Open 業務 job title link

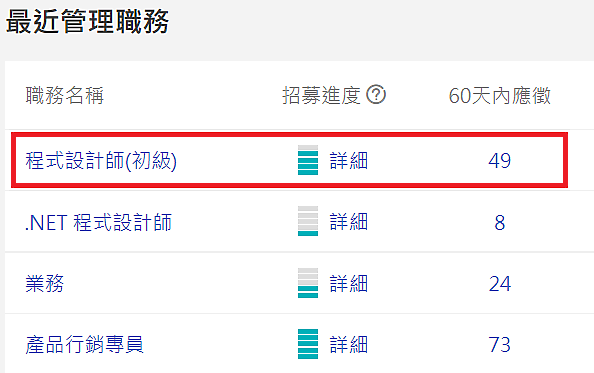coord(45,283)
